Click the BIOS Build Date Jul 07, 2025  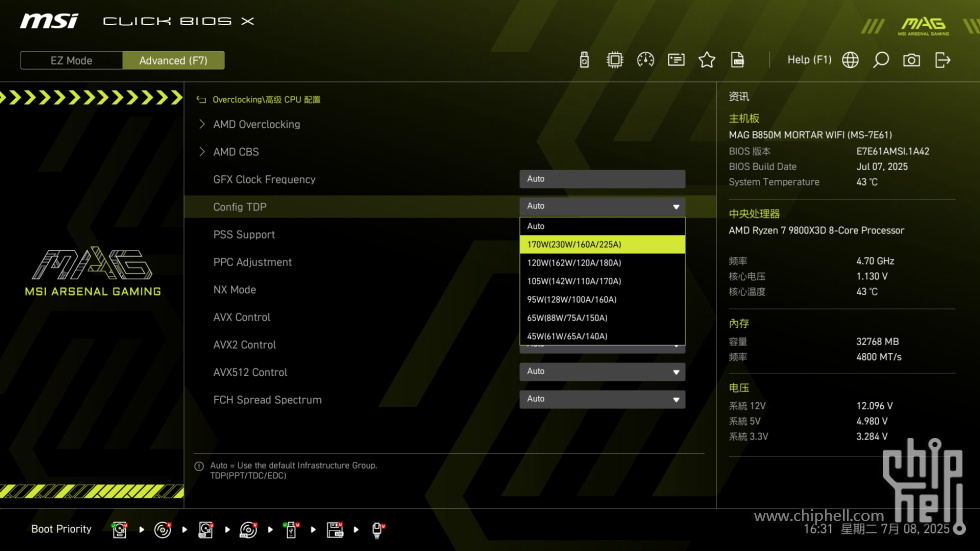(882, 167)
